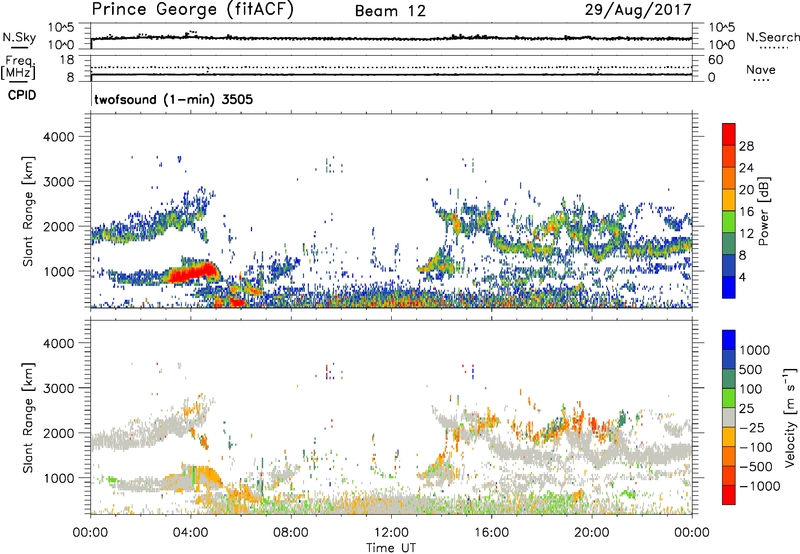
Task: Click the "-1000" tick on Velocity colorbar
Action: click(759, 486)
